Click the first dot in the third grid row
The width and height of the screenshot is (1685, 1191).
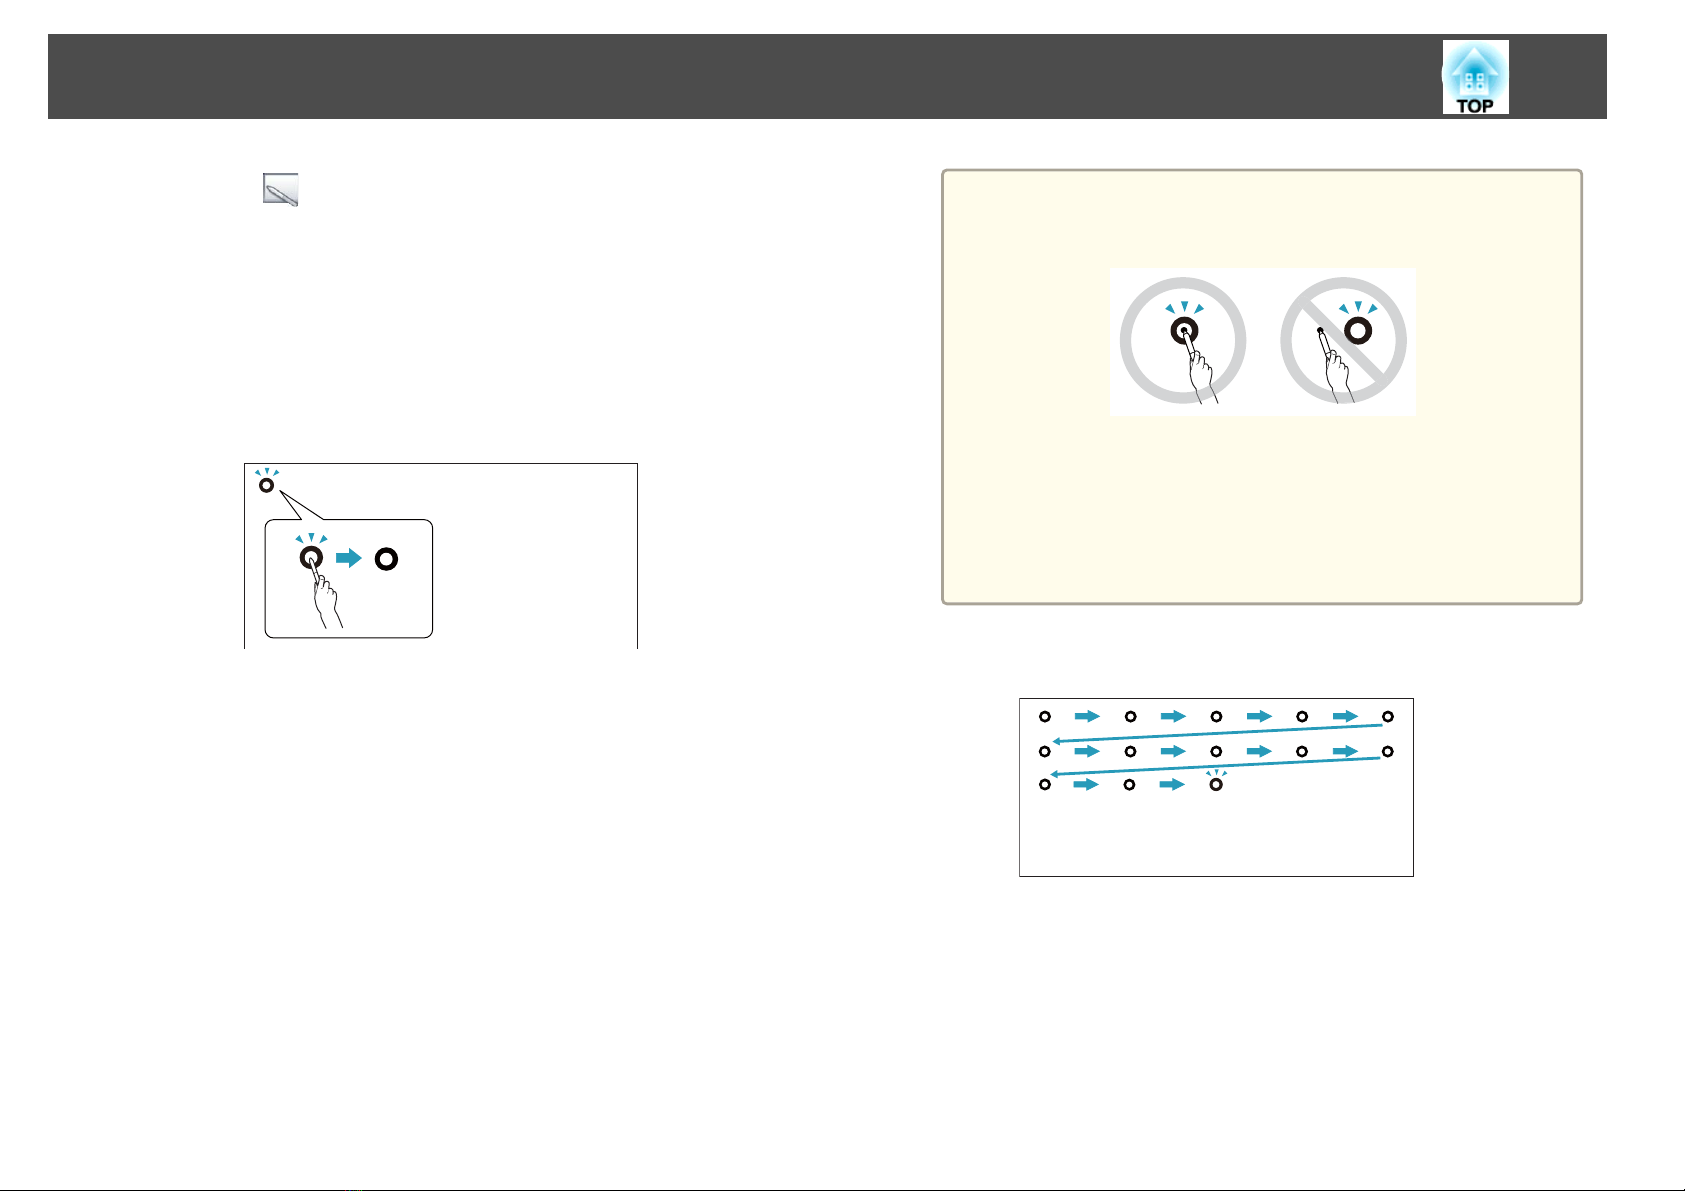click(1044, 785)
